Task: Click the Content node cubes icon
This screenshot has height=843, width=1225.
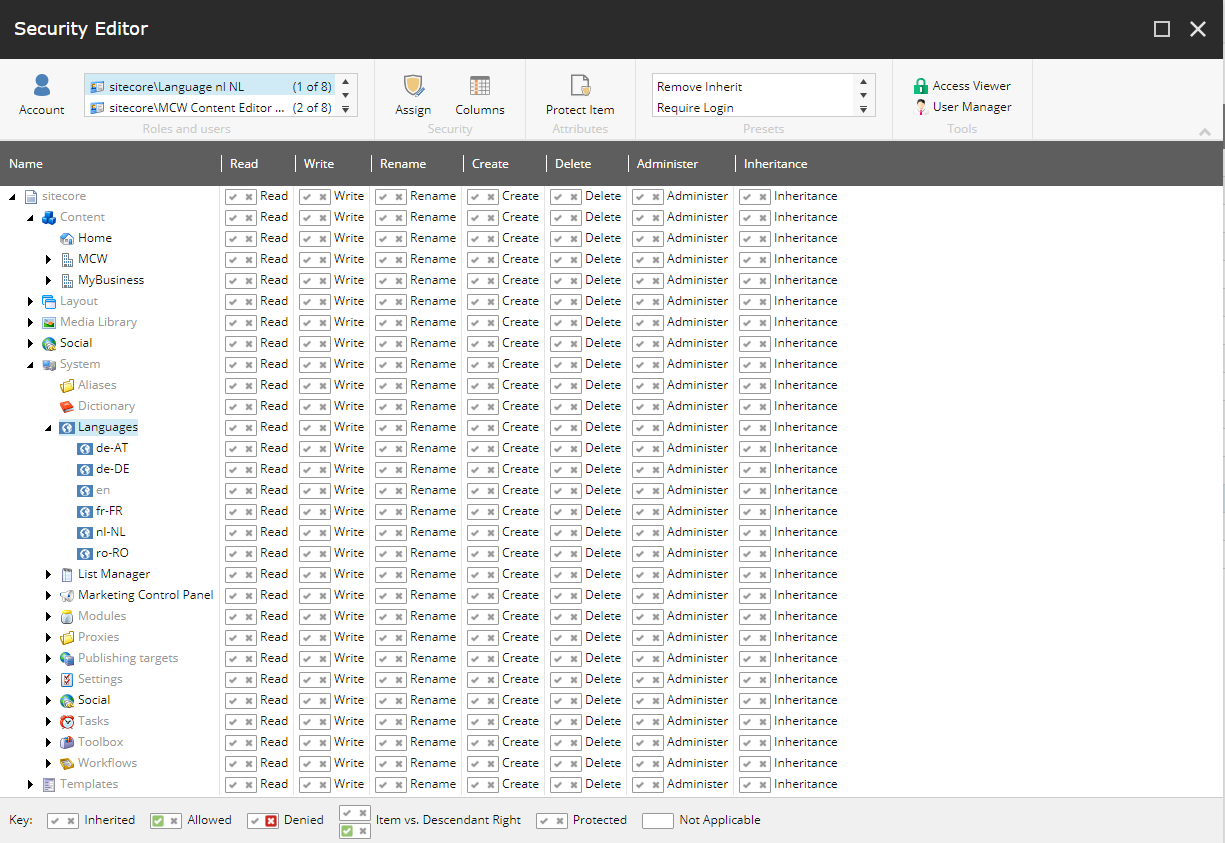Action: [x=49, y=217]
